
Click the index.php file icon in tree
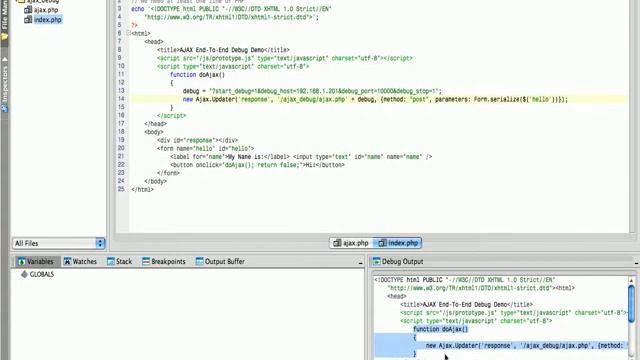(x=28, y=19)
